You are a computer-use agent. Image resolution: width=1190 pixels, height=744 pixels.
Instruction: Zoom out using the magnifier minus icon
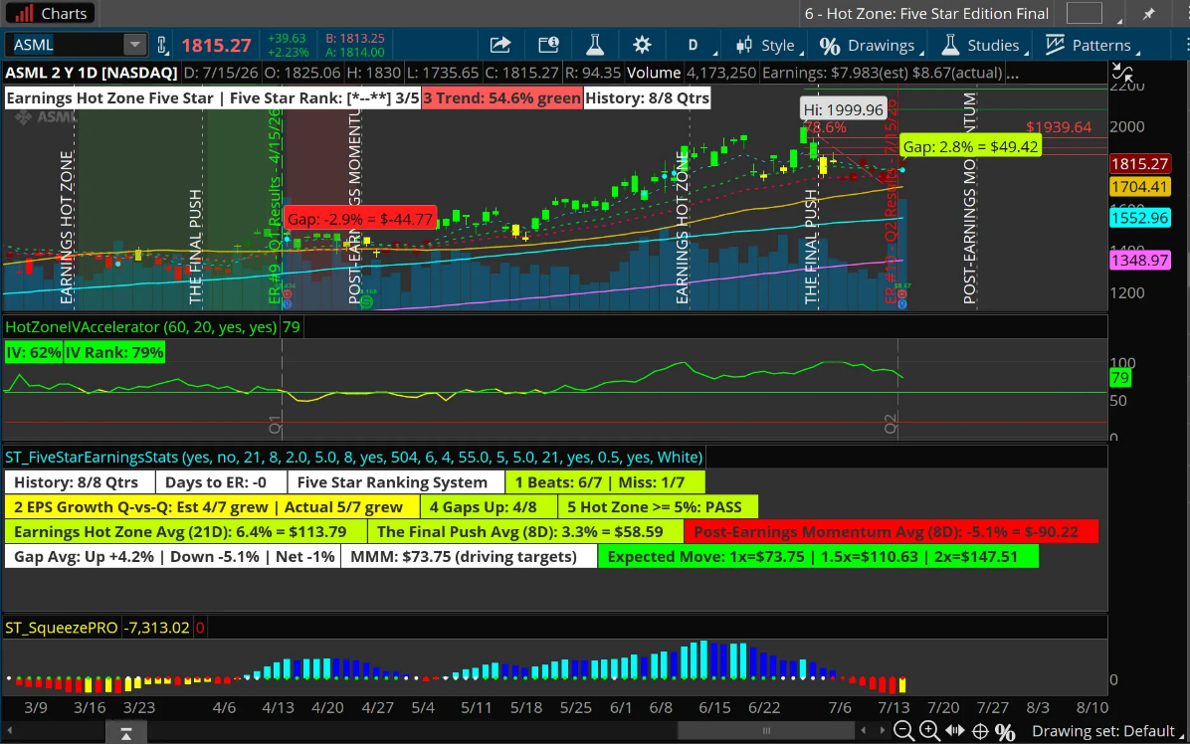(x=903, y=731)
